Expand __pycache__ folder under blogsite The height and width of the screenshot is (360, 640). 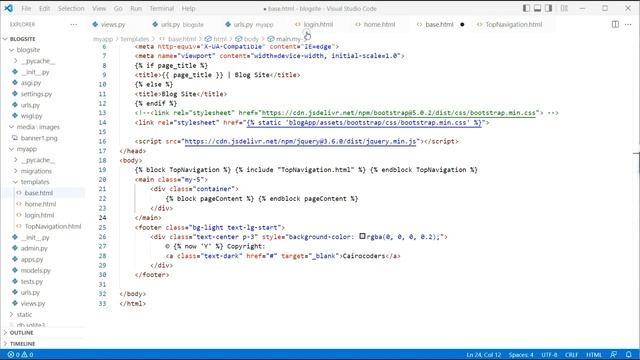click(38, 61)
